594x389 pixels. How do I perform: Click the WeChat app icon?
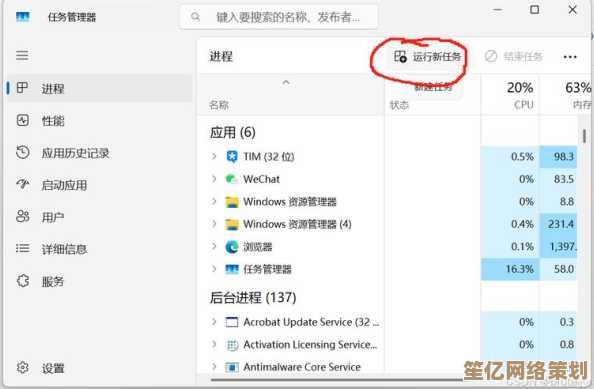(x=231, y=179)
